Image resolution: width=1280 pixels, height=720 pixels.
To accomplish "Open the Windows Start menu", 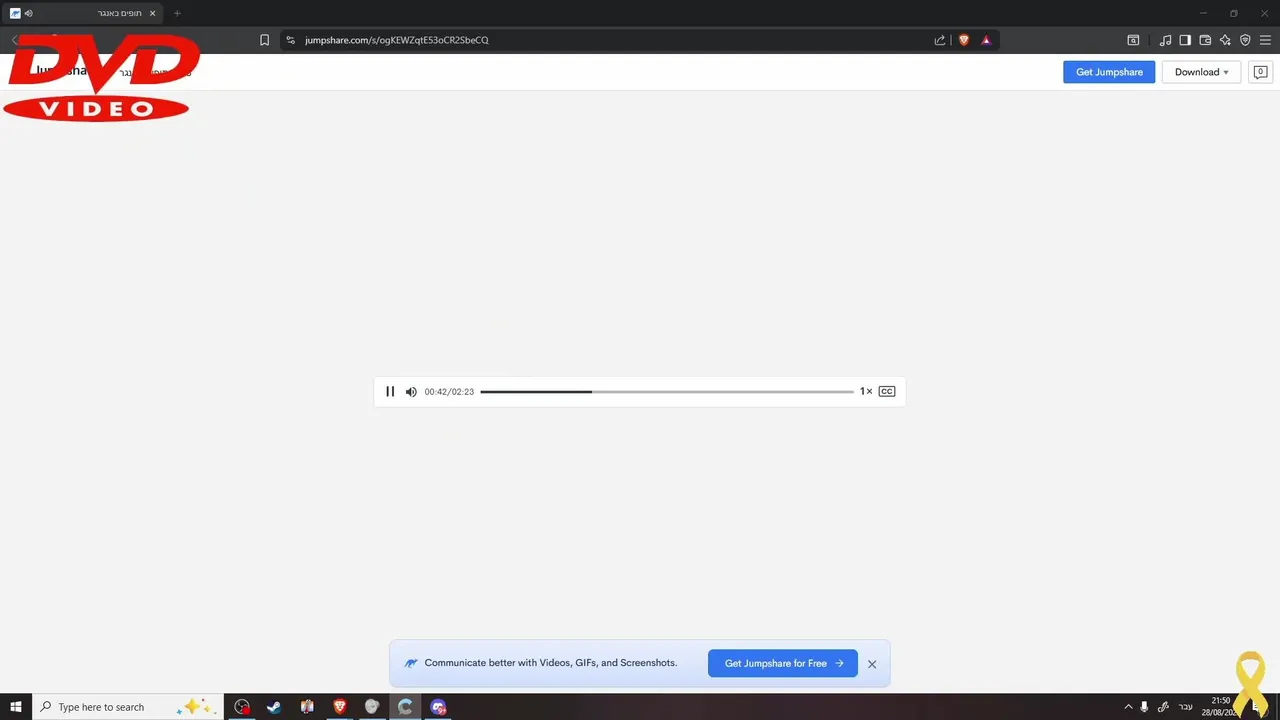I will coord(16,707).
